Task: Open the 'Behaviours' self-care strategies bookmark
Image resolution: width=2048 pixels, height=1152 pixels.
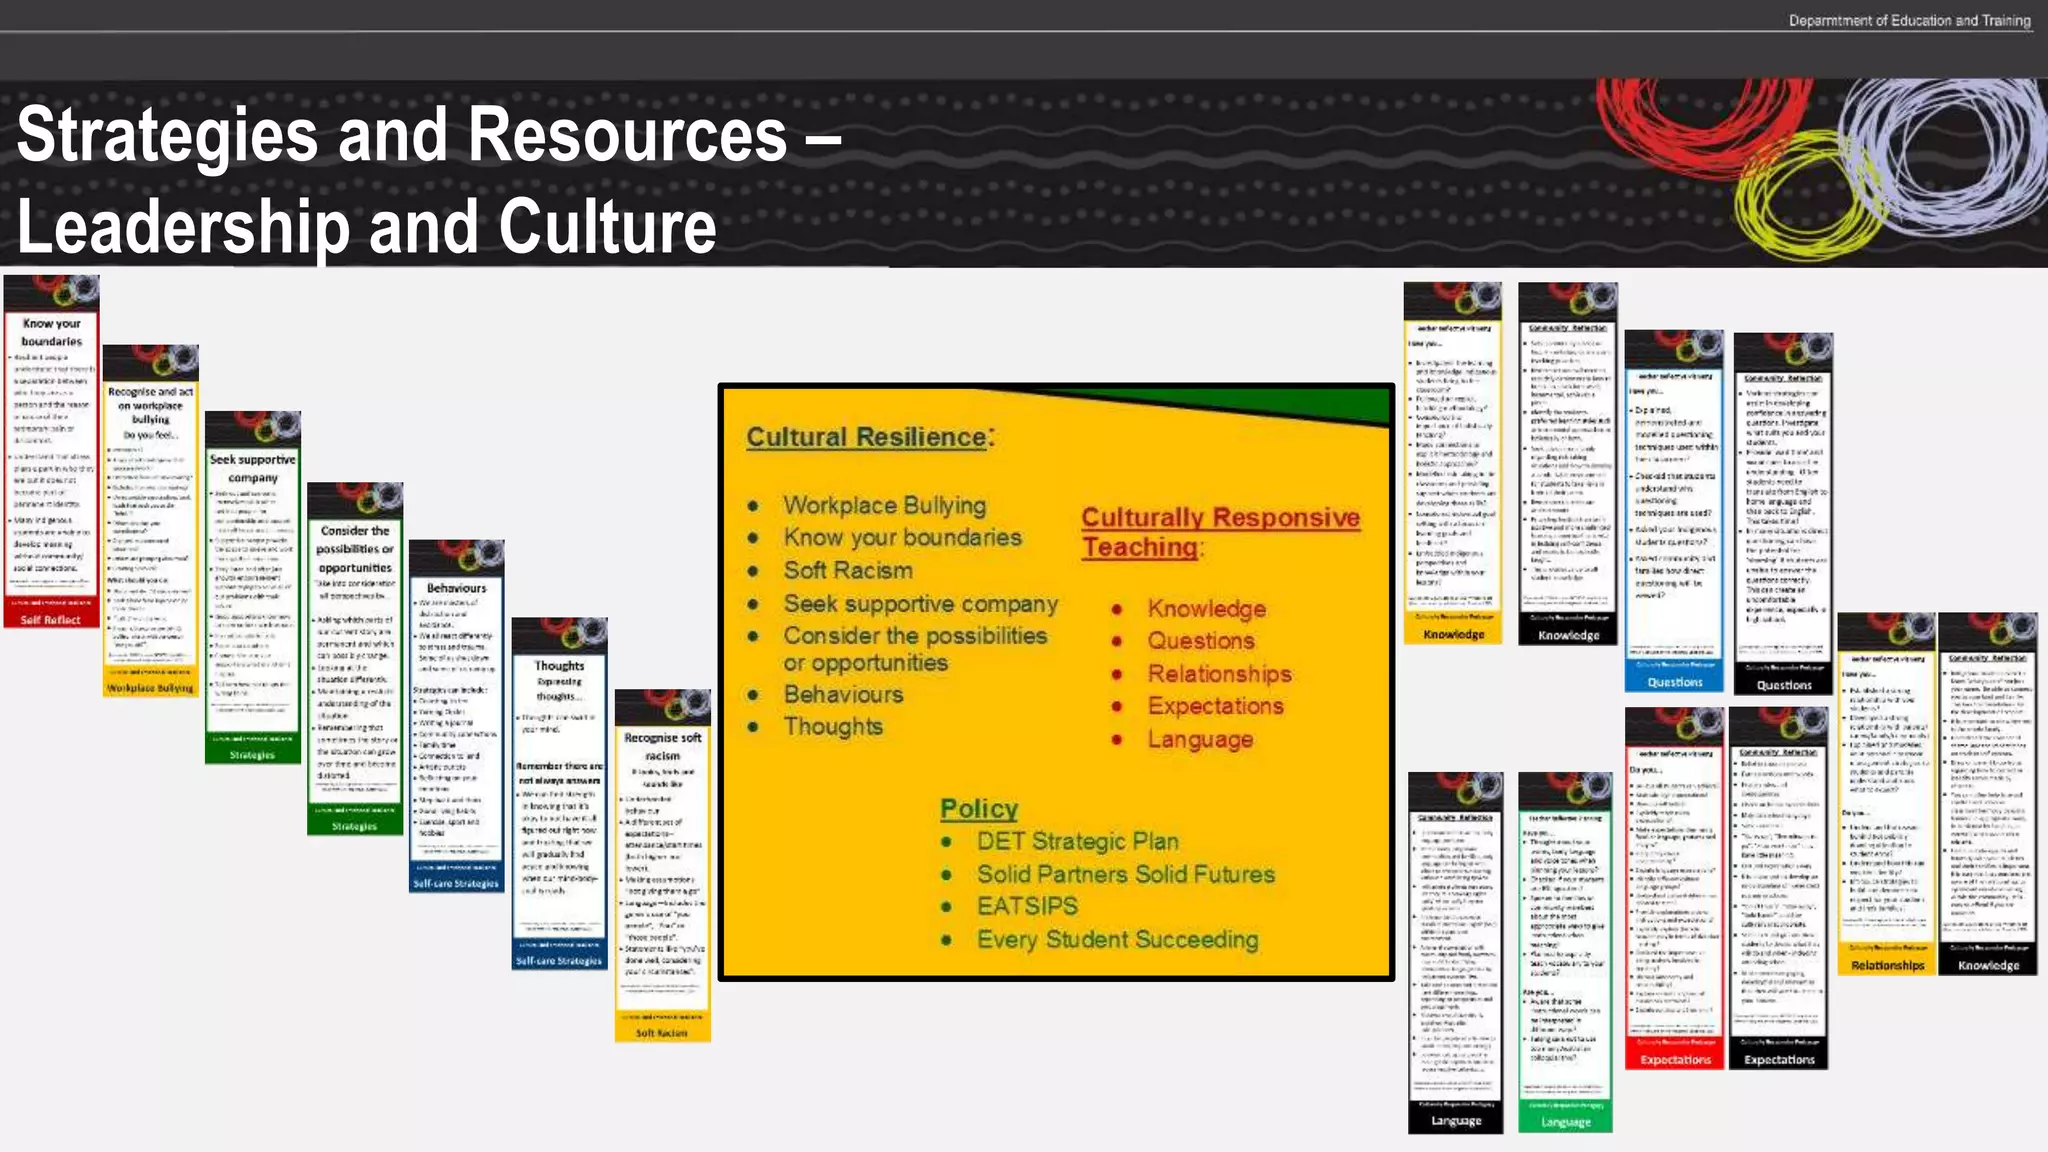Action: 457,716
